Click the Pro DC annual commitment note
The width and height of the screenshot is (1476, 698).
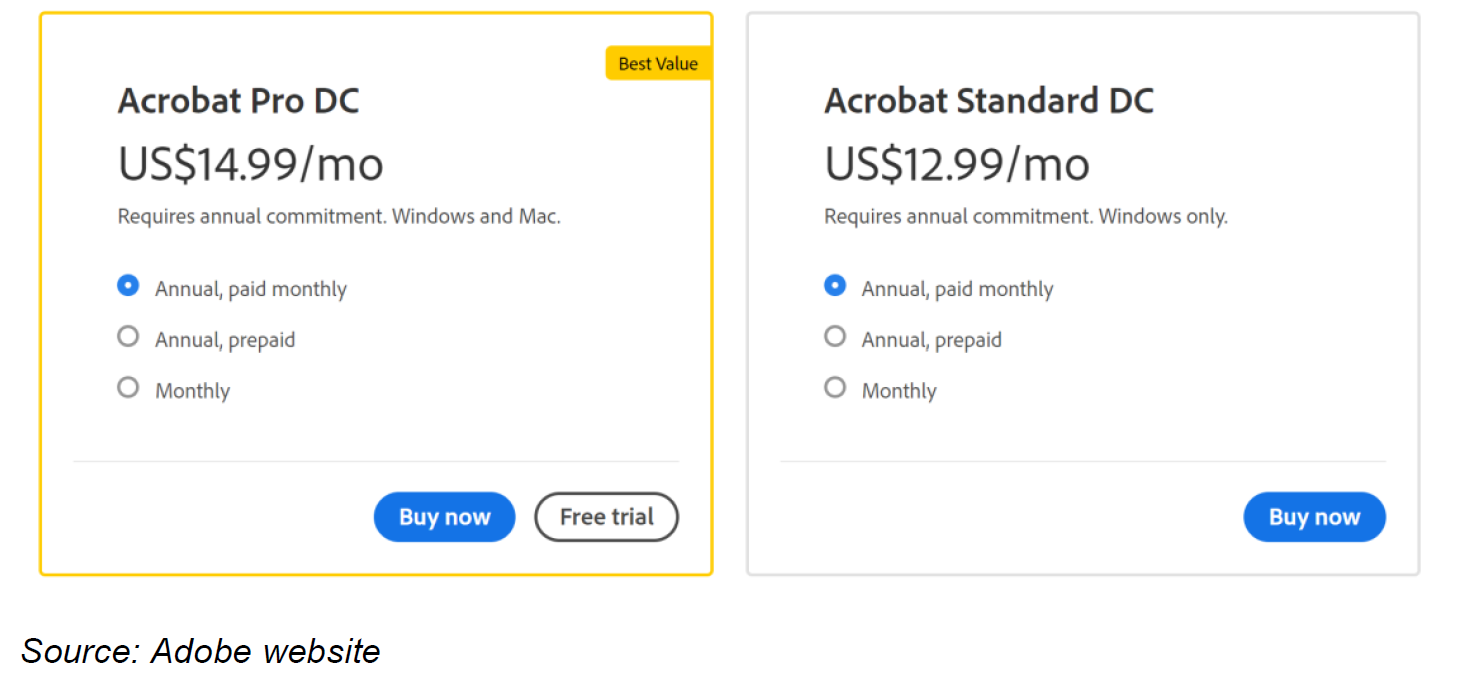click(338, 216)
